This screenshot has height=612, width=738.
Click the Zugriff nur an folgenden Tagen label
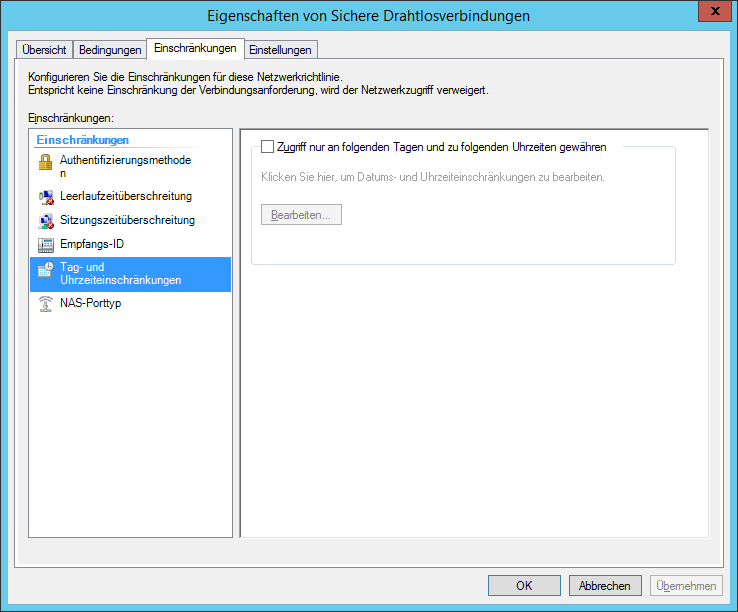(x=441, y=147)
